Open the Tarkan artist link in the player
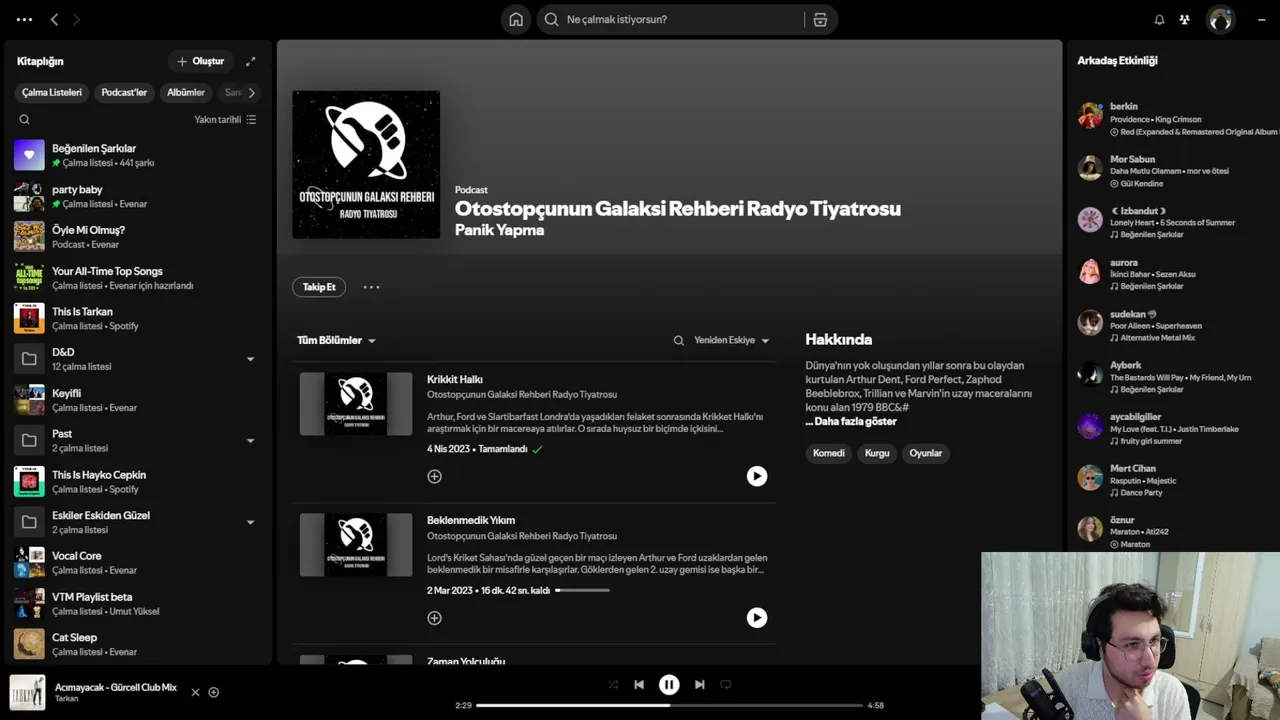The width and height of the screenshot is (1280, 720). coord(66,698)
